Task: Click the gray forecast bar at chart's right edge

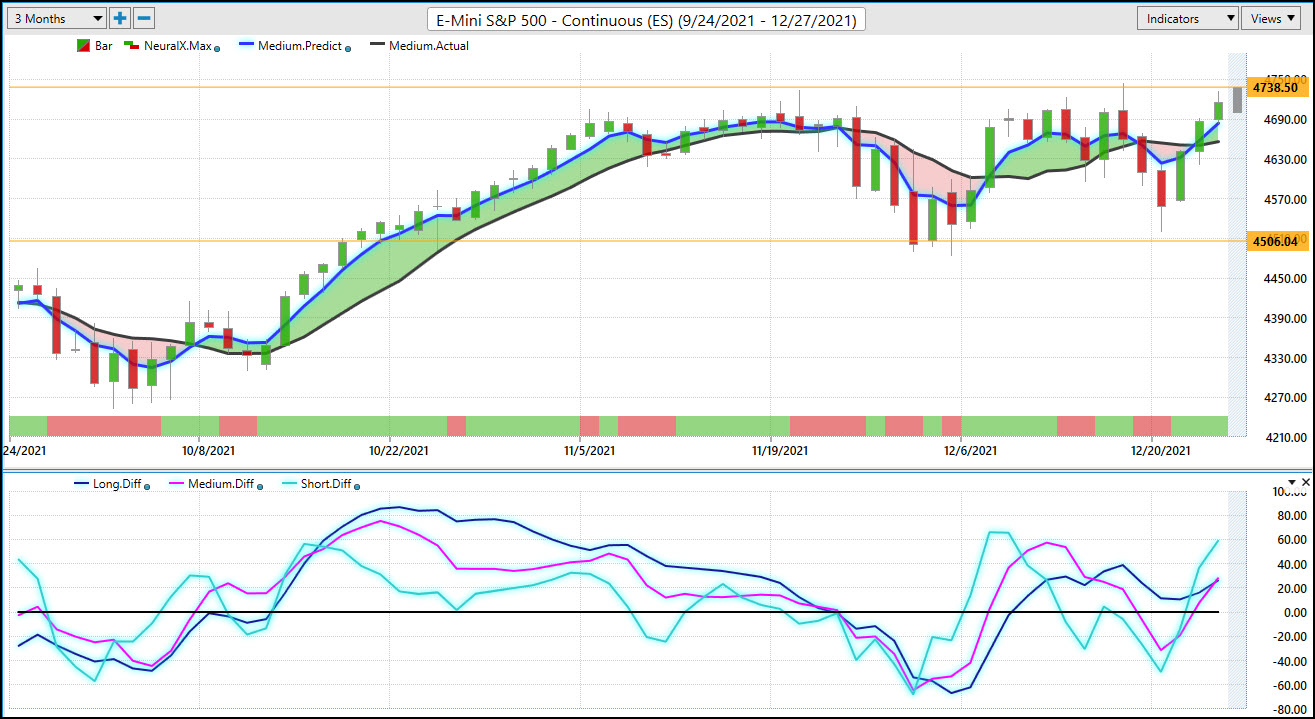Action: [1237, 99]
